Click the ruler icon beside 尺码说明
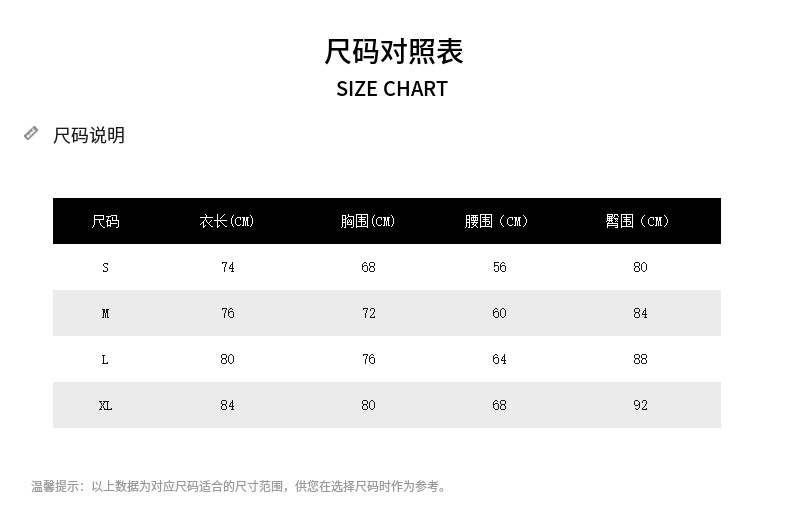The image size is (790, 532). (31, 133)
